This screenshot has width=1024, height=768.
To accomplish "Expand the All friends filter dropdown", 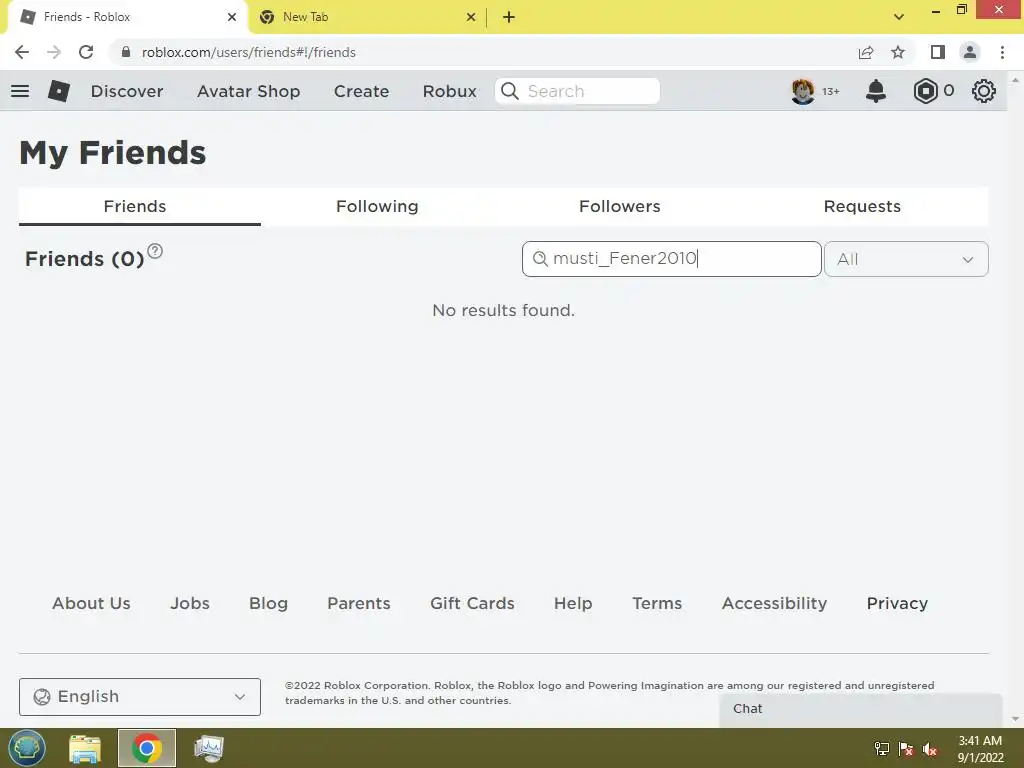I will coord(906,259).
